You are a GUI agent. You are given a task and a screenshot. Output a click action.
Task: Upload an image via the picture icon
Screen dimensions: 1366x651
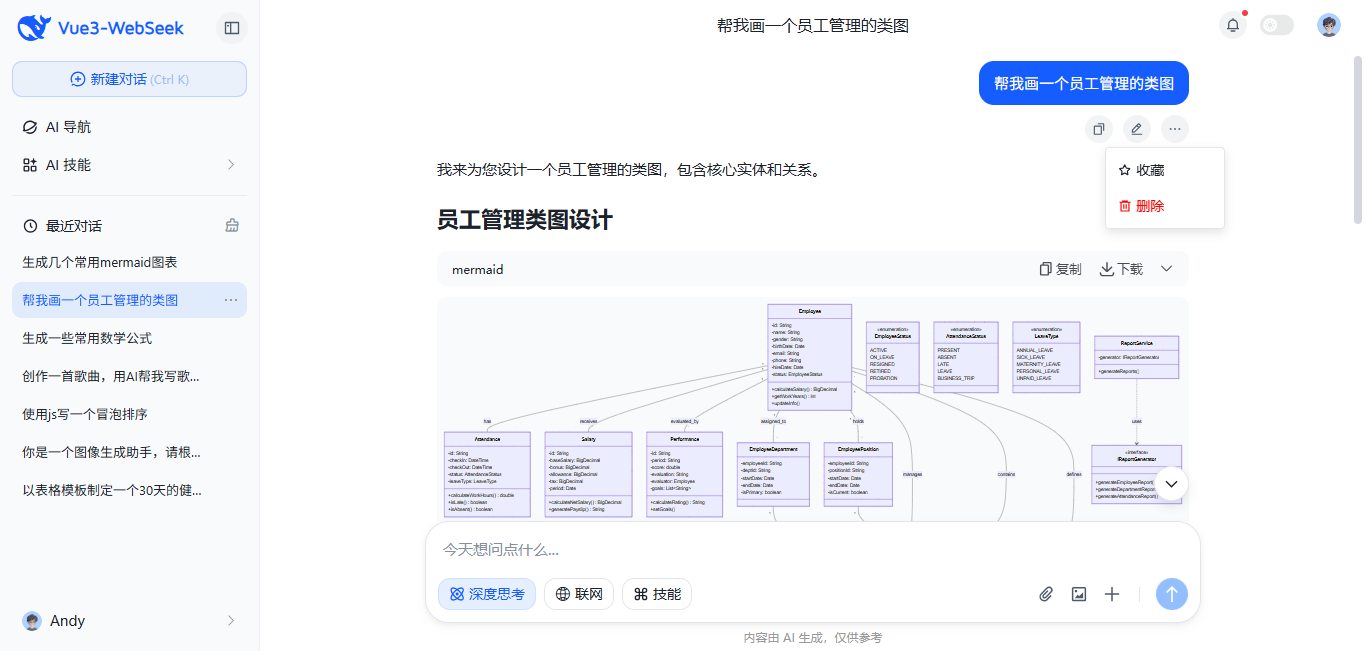point(1079,594)
